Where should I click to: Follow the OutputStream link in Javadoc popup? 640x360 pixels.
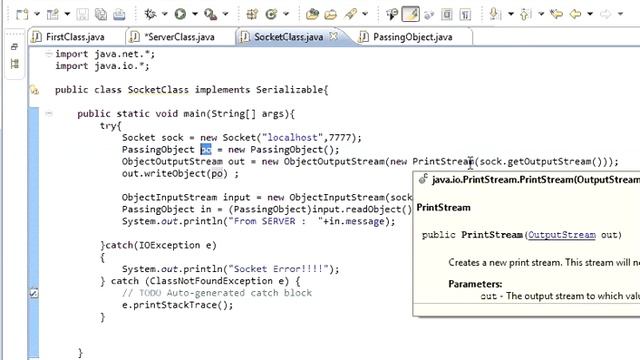(x=562, y=235)
